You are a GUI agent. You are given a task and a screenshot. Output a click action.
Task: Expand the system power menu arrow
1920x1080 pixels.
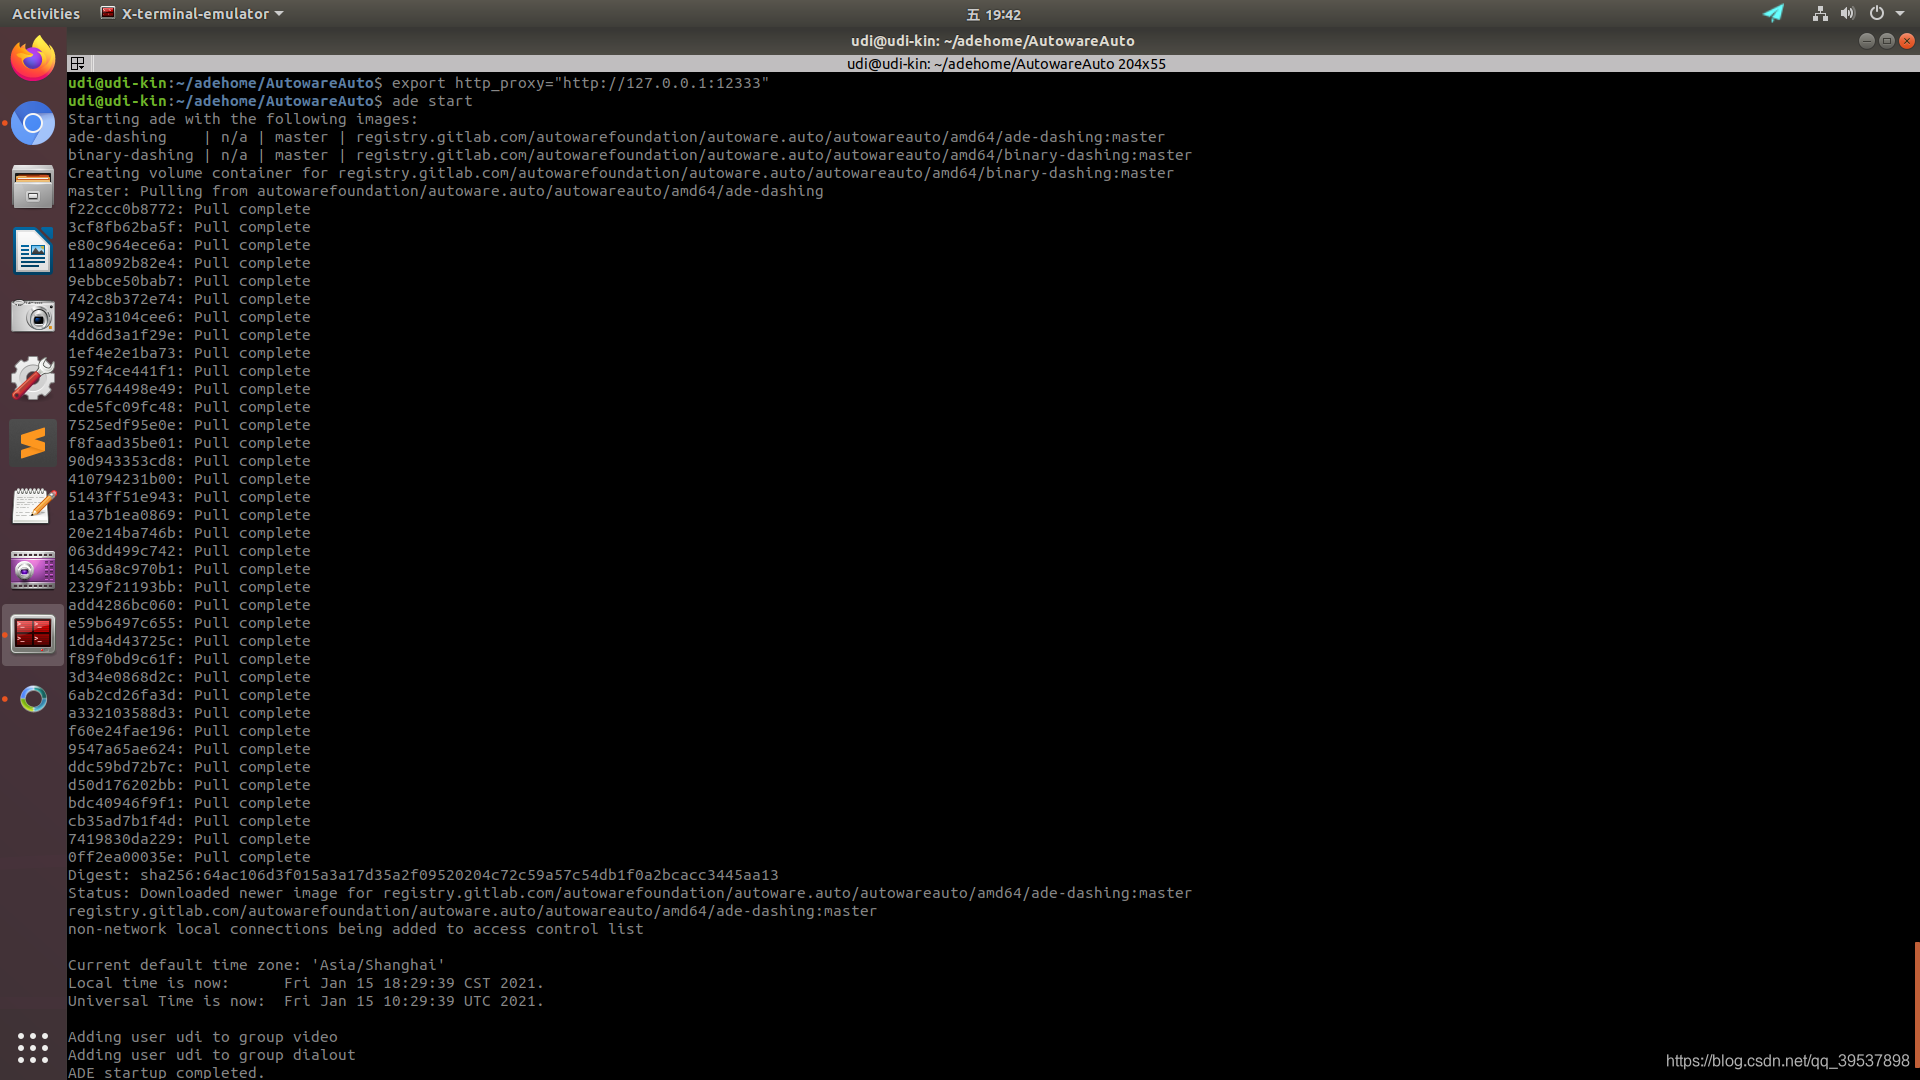click(1900, 14)
